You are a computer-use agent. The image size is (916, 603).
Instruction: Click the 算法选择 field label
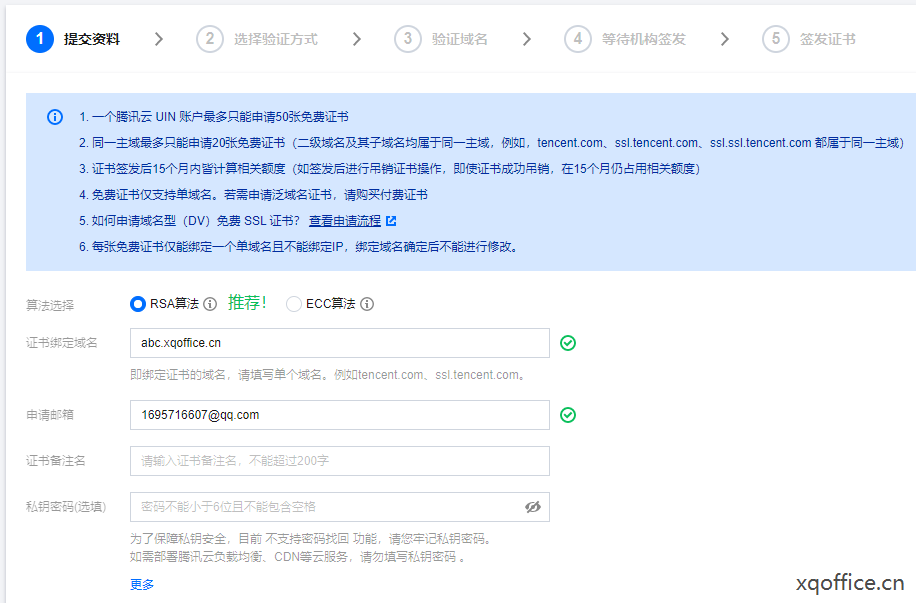pyautogui.click(x=50, y=305)
